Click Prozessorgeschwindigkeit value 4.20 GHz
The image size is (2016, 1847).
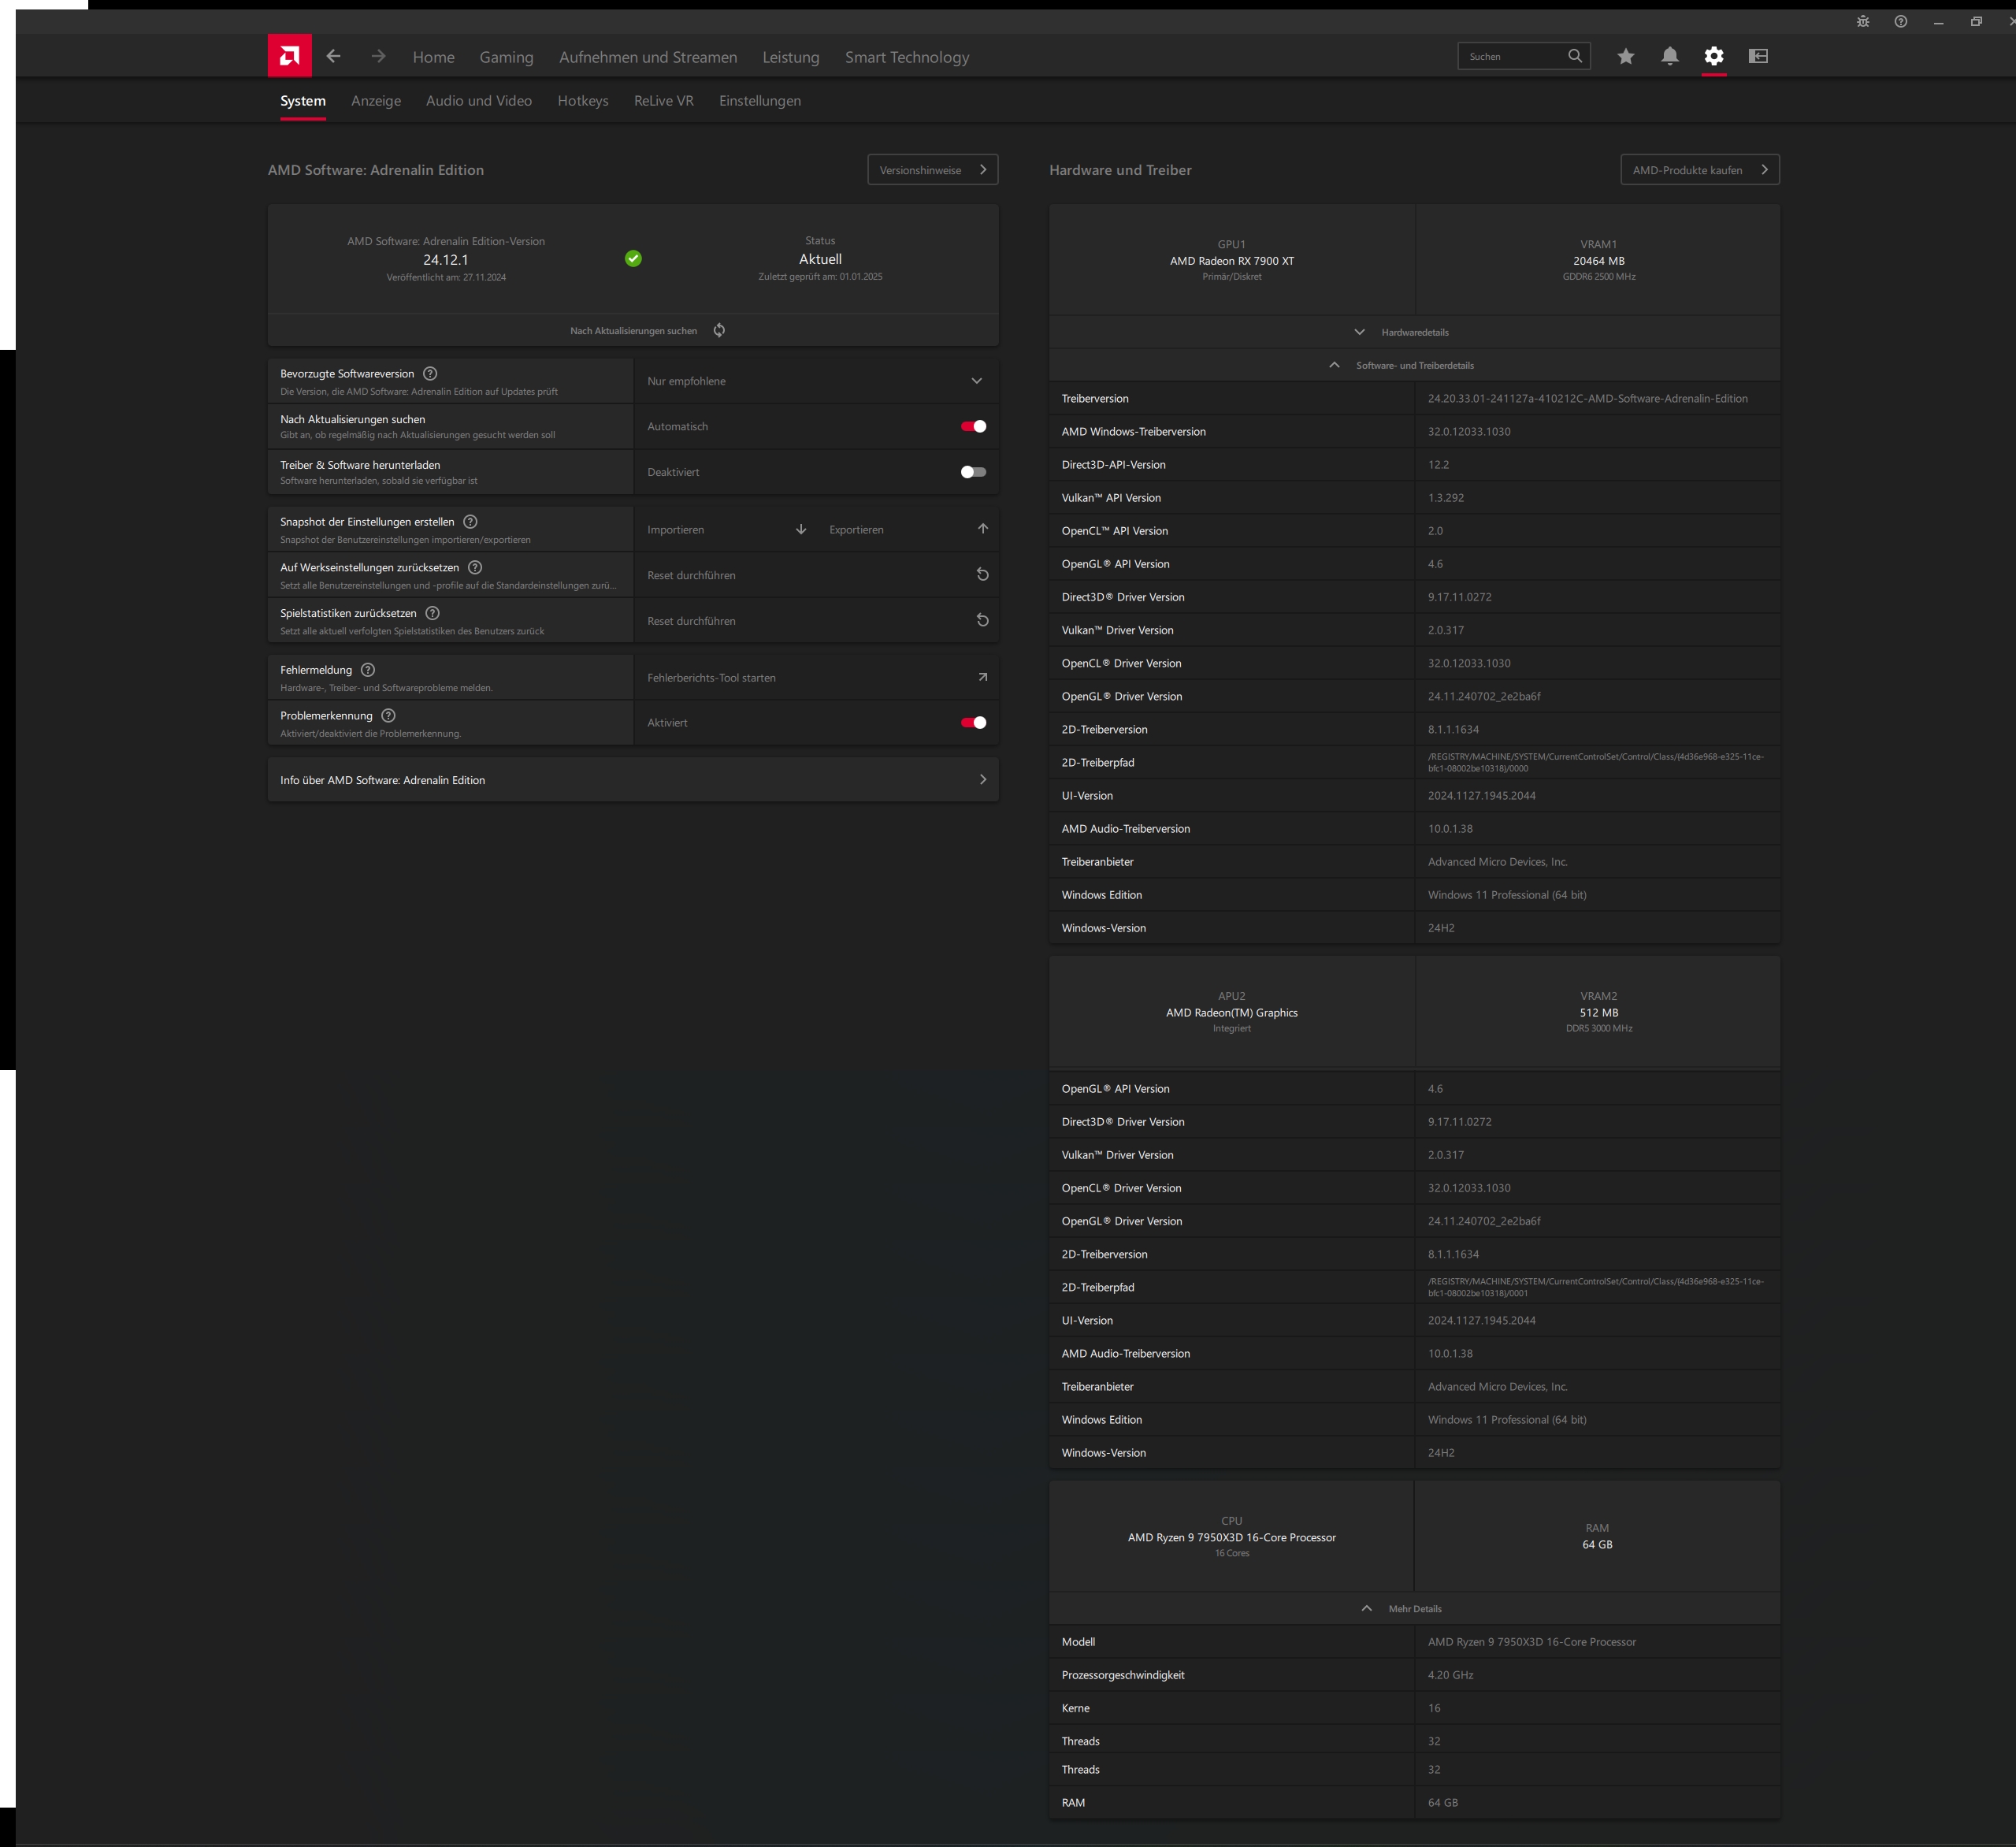(1450, 1674)
